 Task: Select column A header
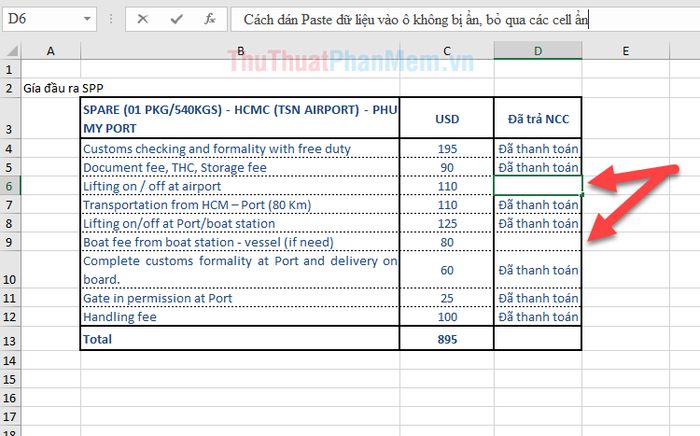coord(51,51)
